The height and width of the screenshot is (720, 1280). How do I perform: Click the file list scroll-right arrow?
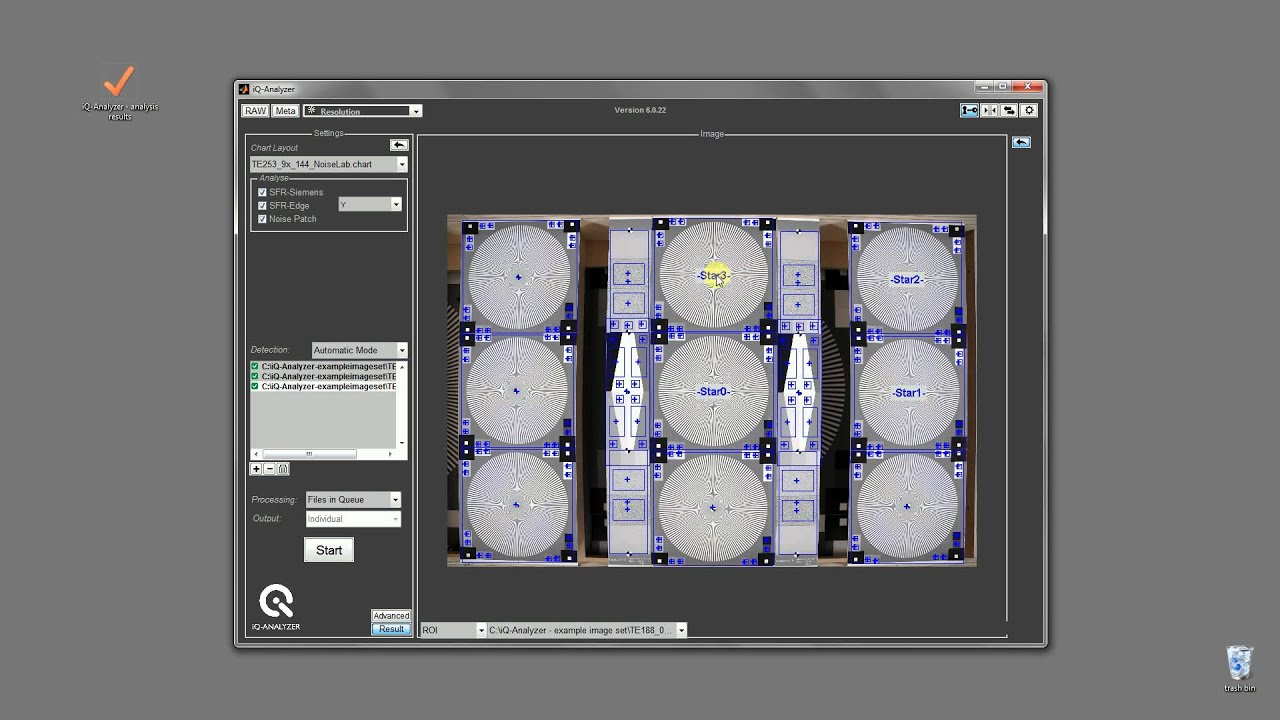390,454
